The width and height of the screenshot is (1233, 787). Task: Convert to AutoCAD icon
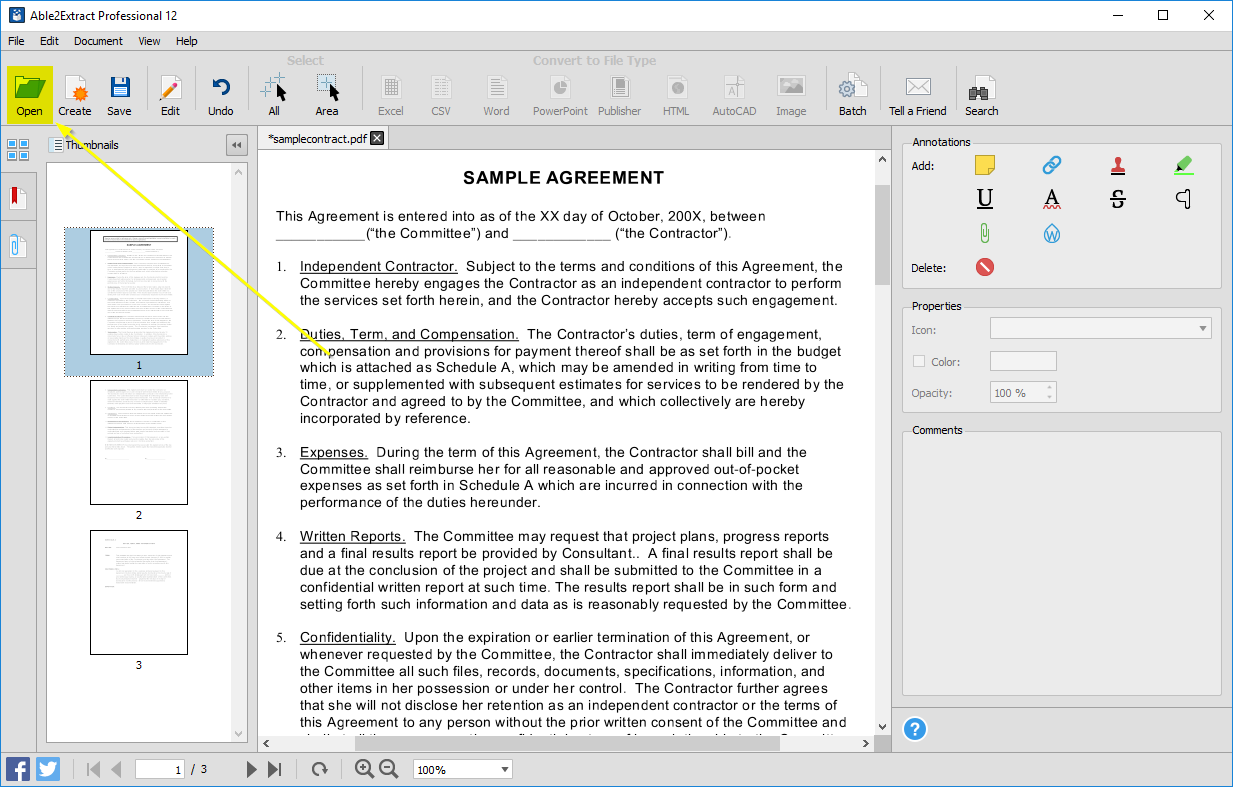click(734, 95)
